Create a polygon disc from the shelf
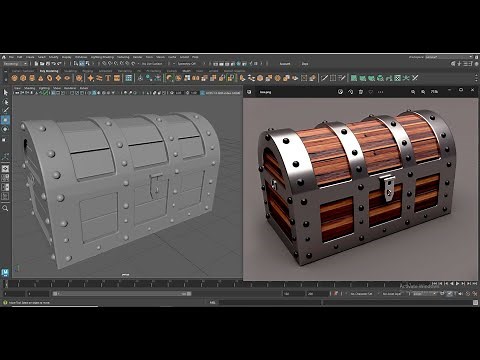The image size is (480, 360). [67, 78]
